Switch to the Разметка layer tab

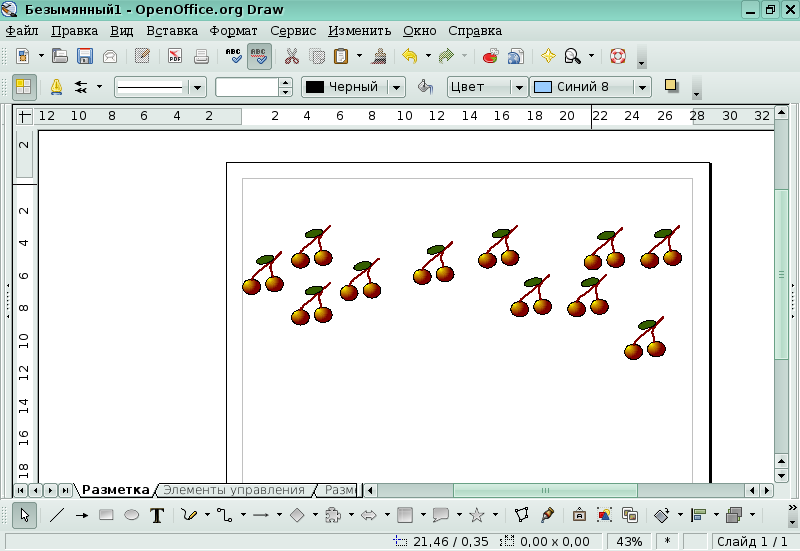click(x=115, y=490)
